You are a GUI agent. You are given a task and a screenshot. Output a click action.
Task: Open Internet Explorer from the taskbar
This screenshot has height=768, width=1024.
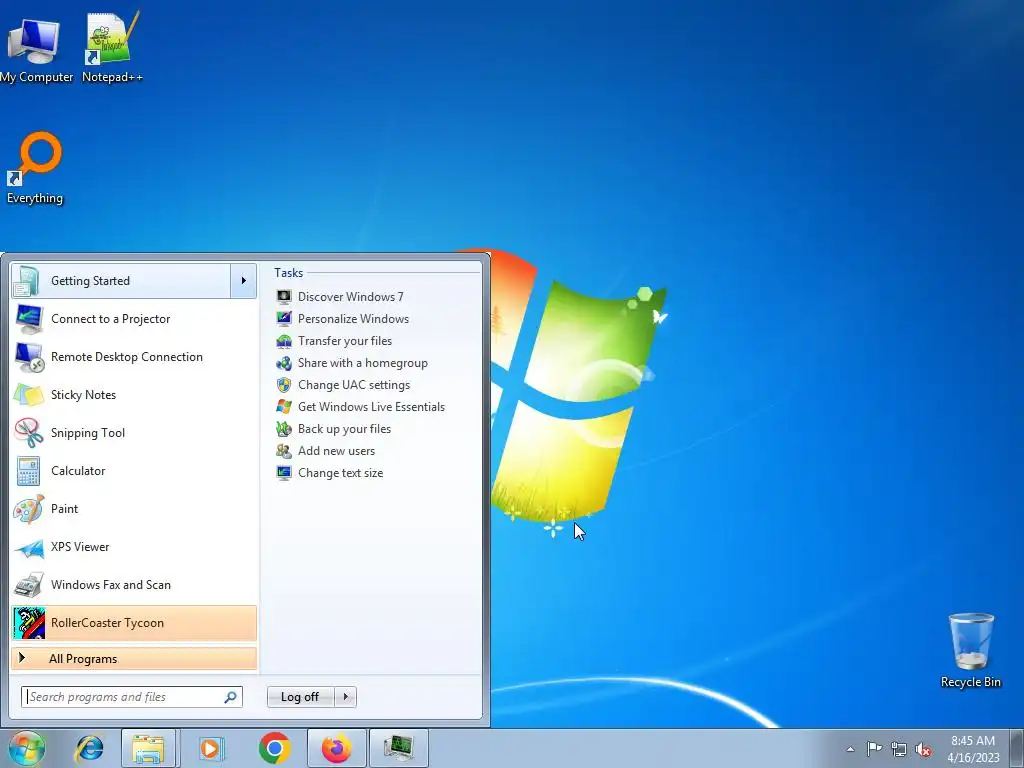pyautogui.click(x=89, y=748)
